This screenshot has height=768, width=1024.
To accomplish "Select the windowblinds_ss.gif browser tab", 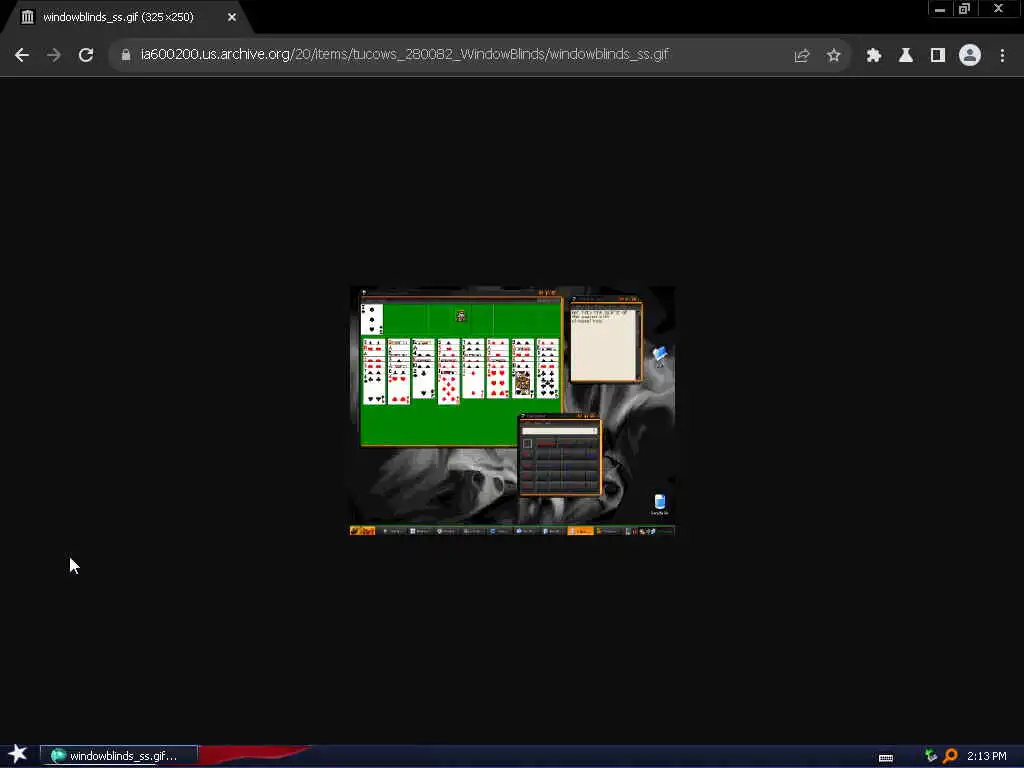I will 127,17.
